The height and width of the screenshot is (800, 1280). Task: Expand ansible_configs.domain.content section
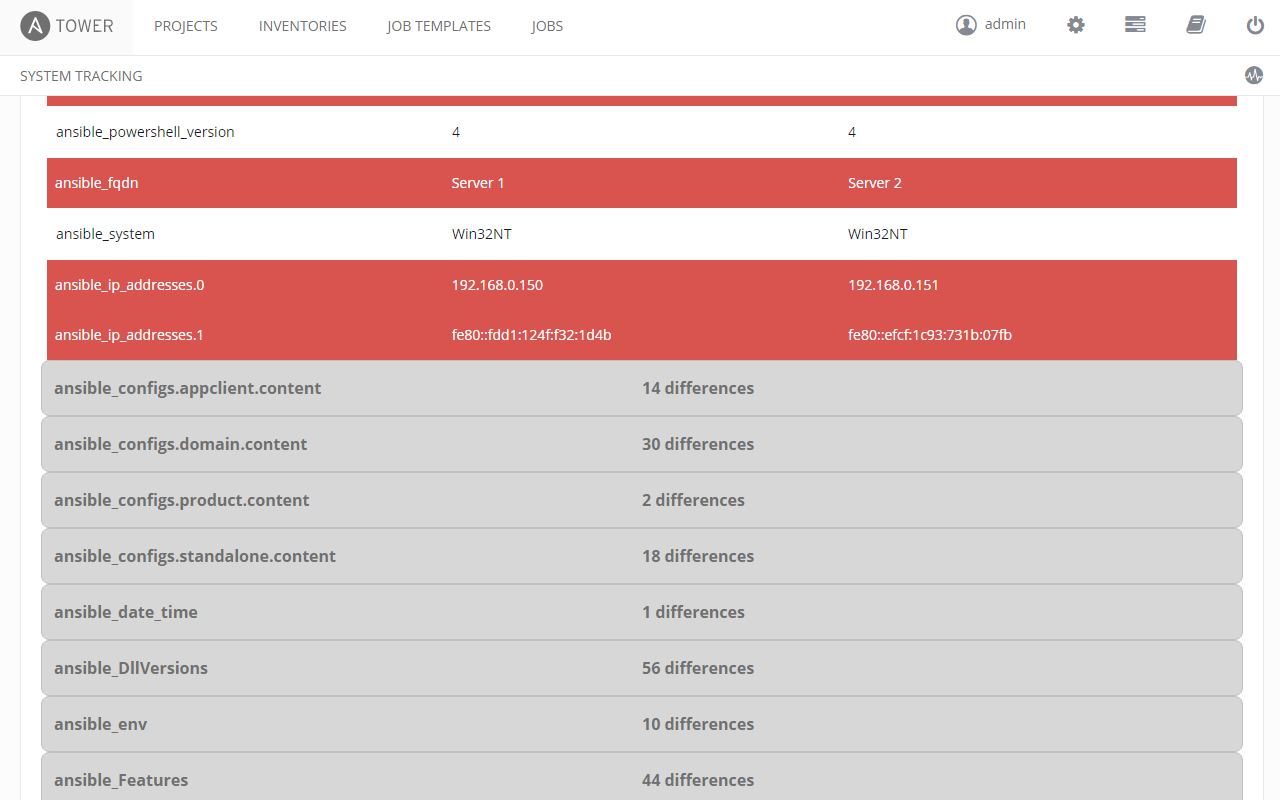pos(640,444)
